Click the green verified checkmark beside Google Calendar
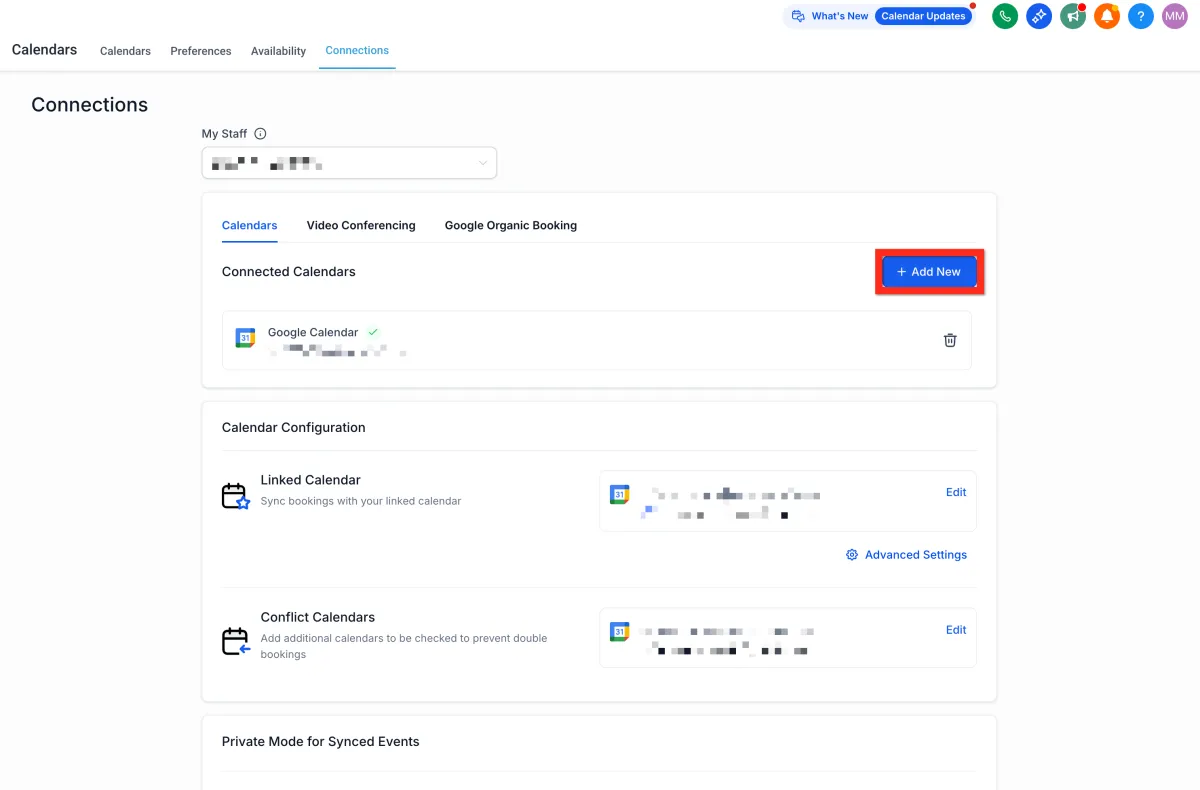Viewport: 1200px width, 790px height. pos(373,332)
